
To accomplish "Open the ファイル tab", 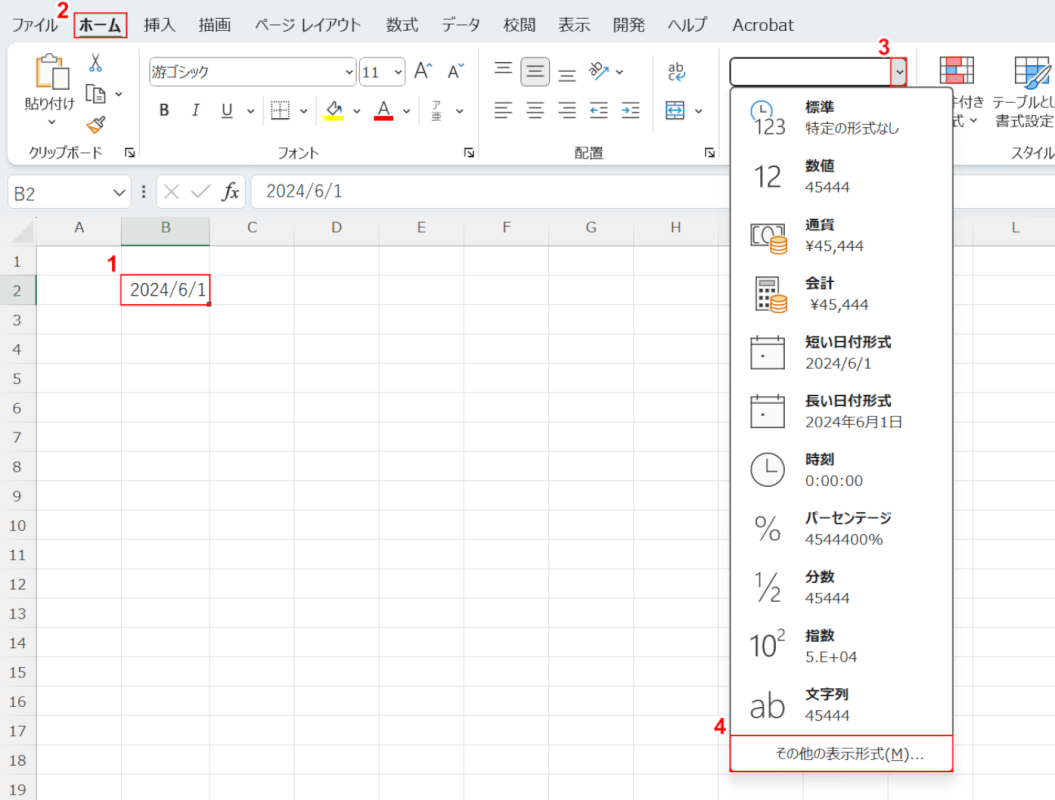I will coord(34,25).
